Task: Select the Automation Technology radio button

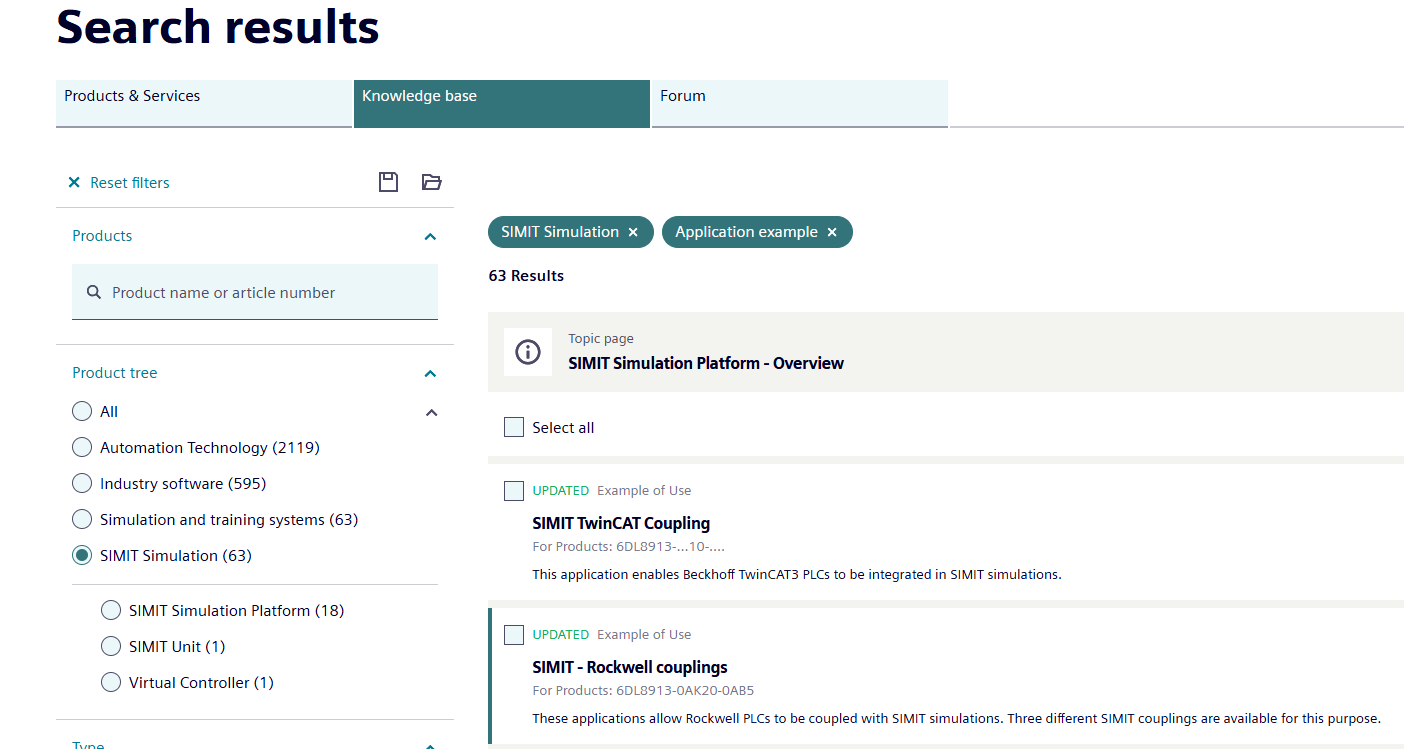Action: tap(82, 448)
